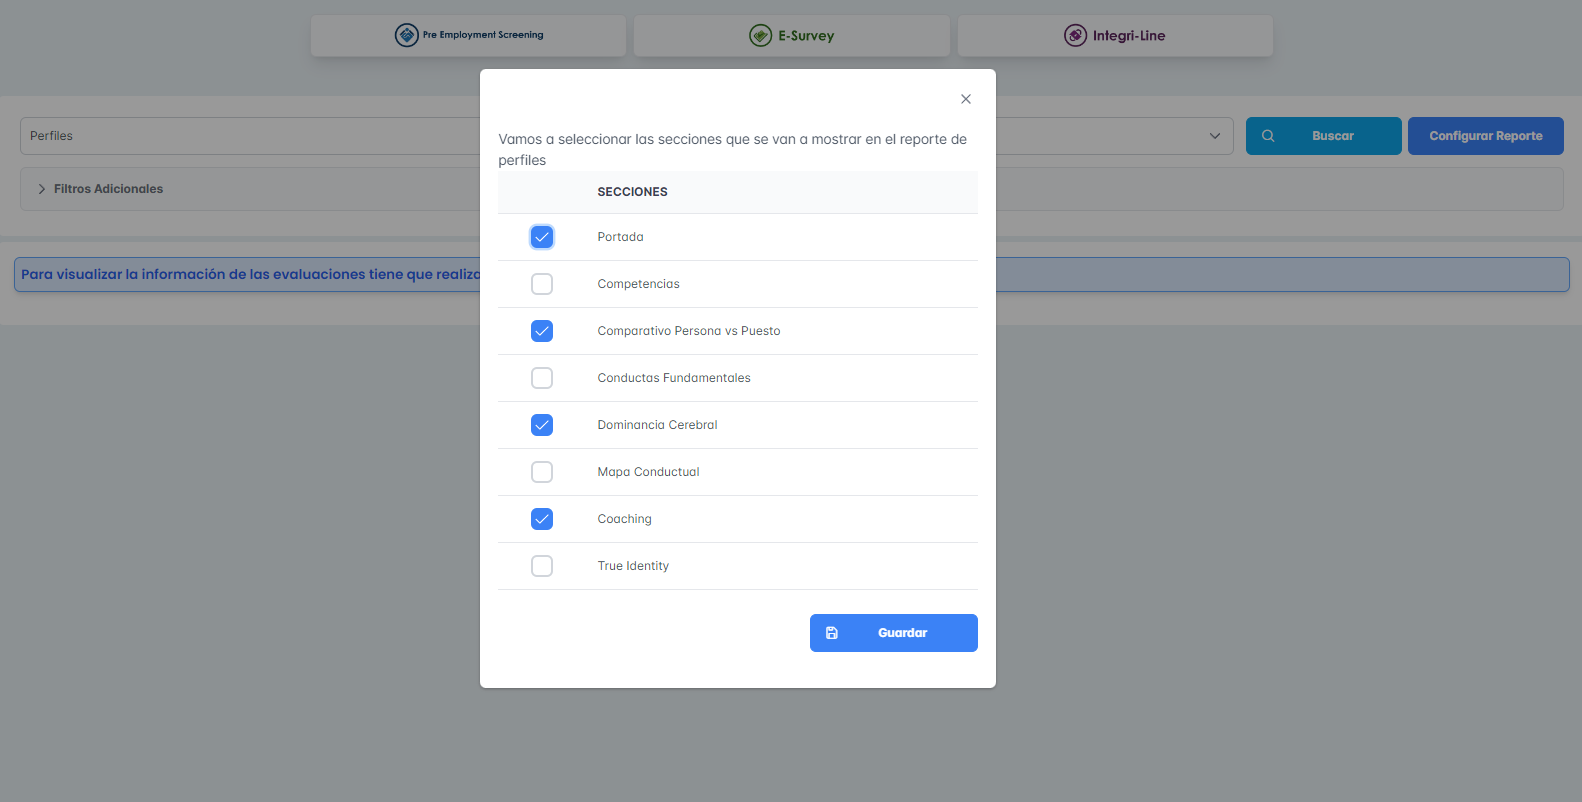Viewport: 1582px width, 802px height.
Task: Close the sections dialog with X
Action: tap(966, 99)
